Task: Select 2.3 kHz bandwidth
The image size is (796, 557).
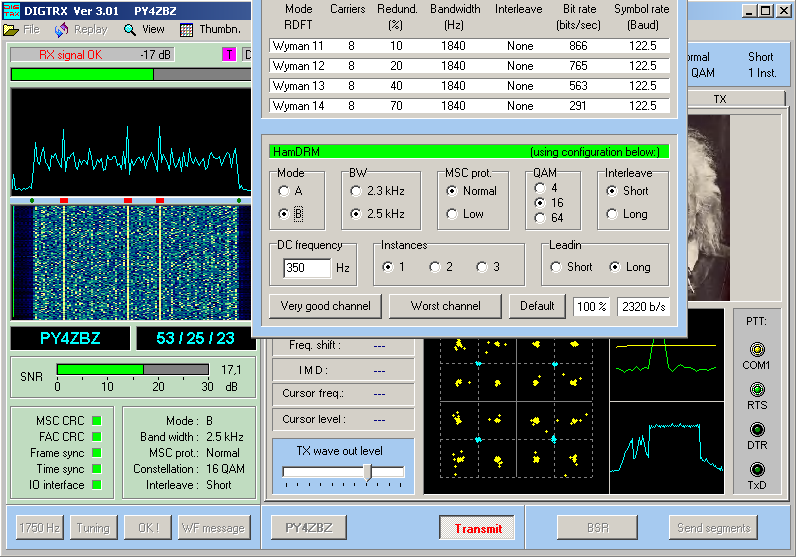Action: point(356,190)
